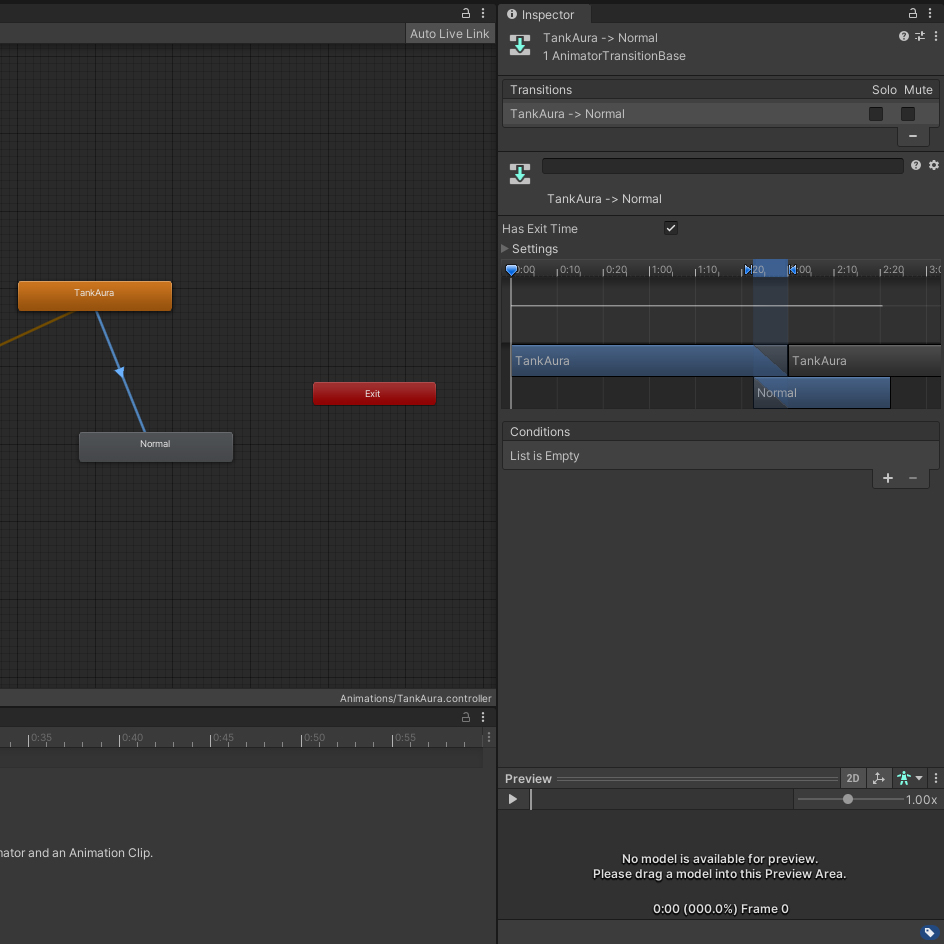Open asset labels tag icon
This screenshot has height=944, width=944.
(x=929, y=932)
